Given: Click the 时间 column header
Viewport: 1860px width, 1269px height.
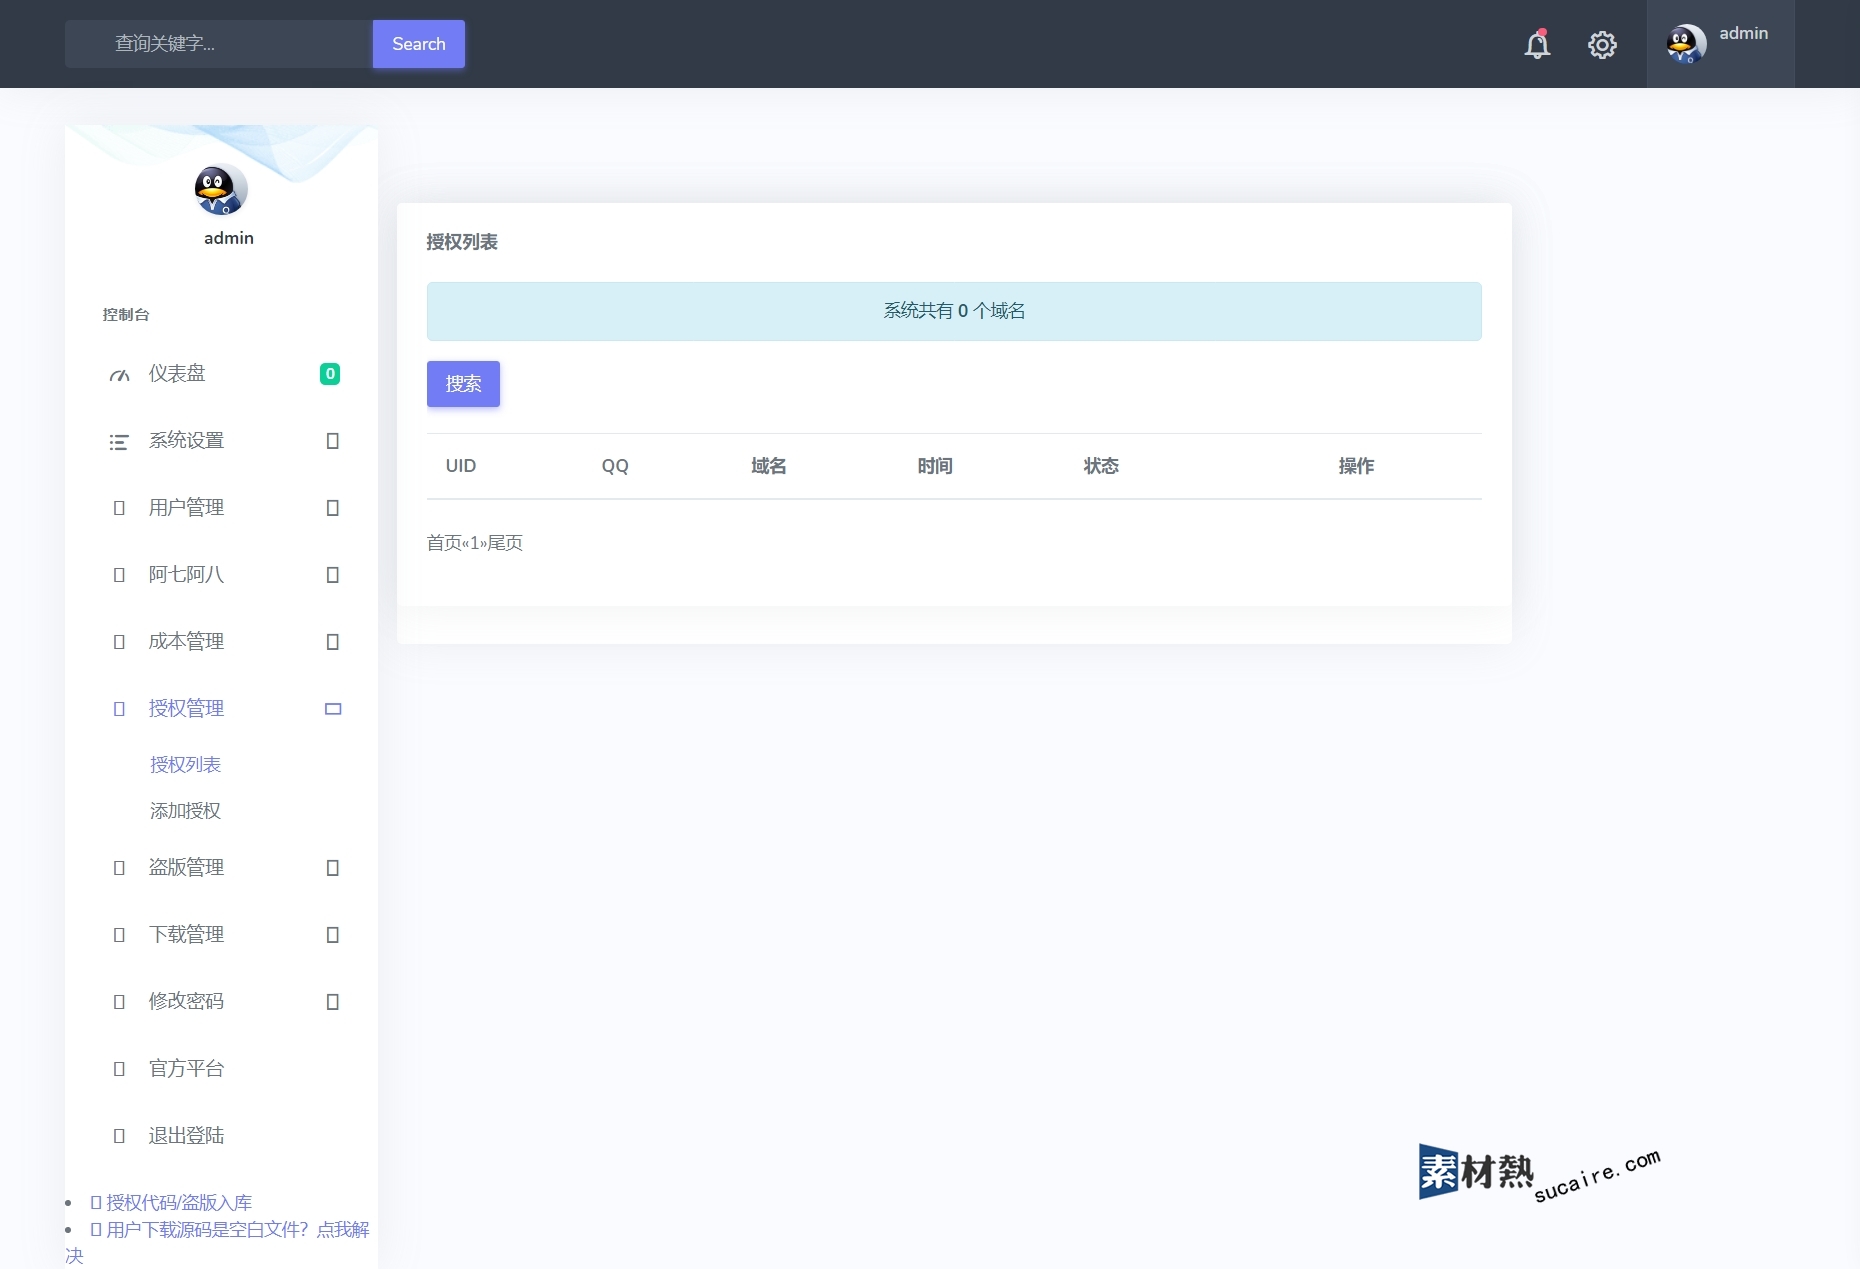Looking at the screenshot, I should [935, 466].
